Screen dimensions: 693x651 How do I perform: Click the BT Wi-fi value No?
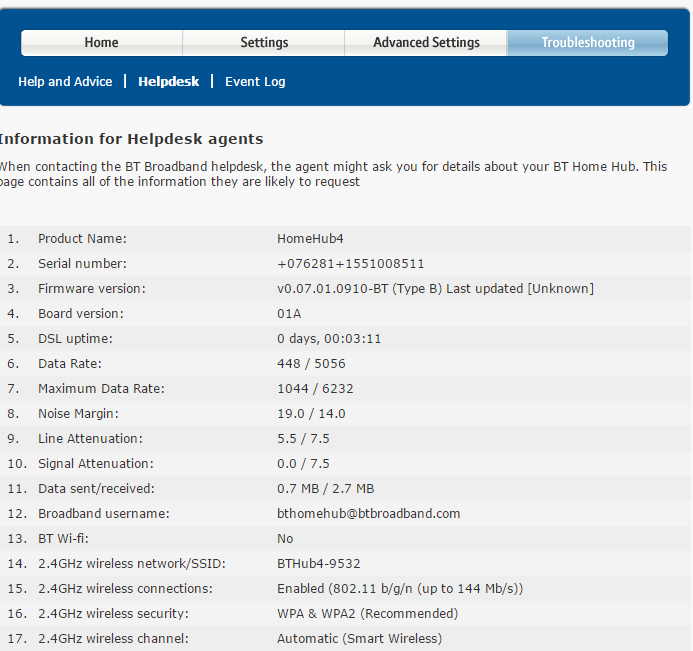tap(285, 539)
